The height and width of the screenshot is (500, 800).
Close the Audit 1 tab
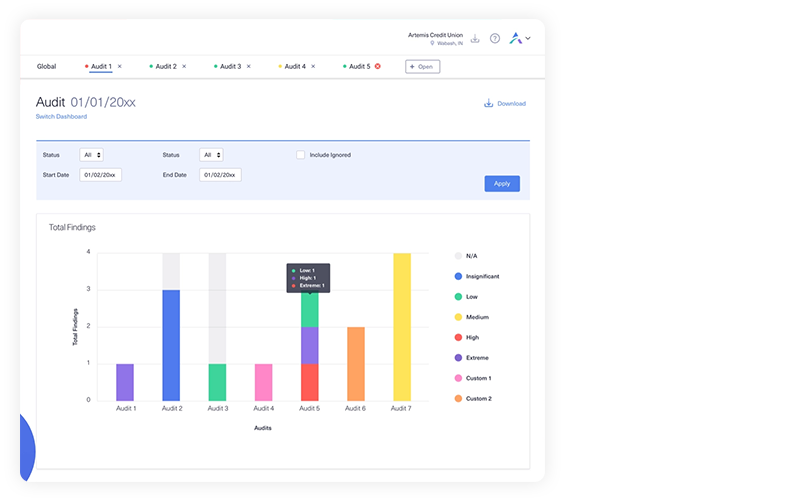pos(120,66)
